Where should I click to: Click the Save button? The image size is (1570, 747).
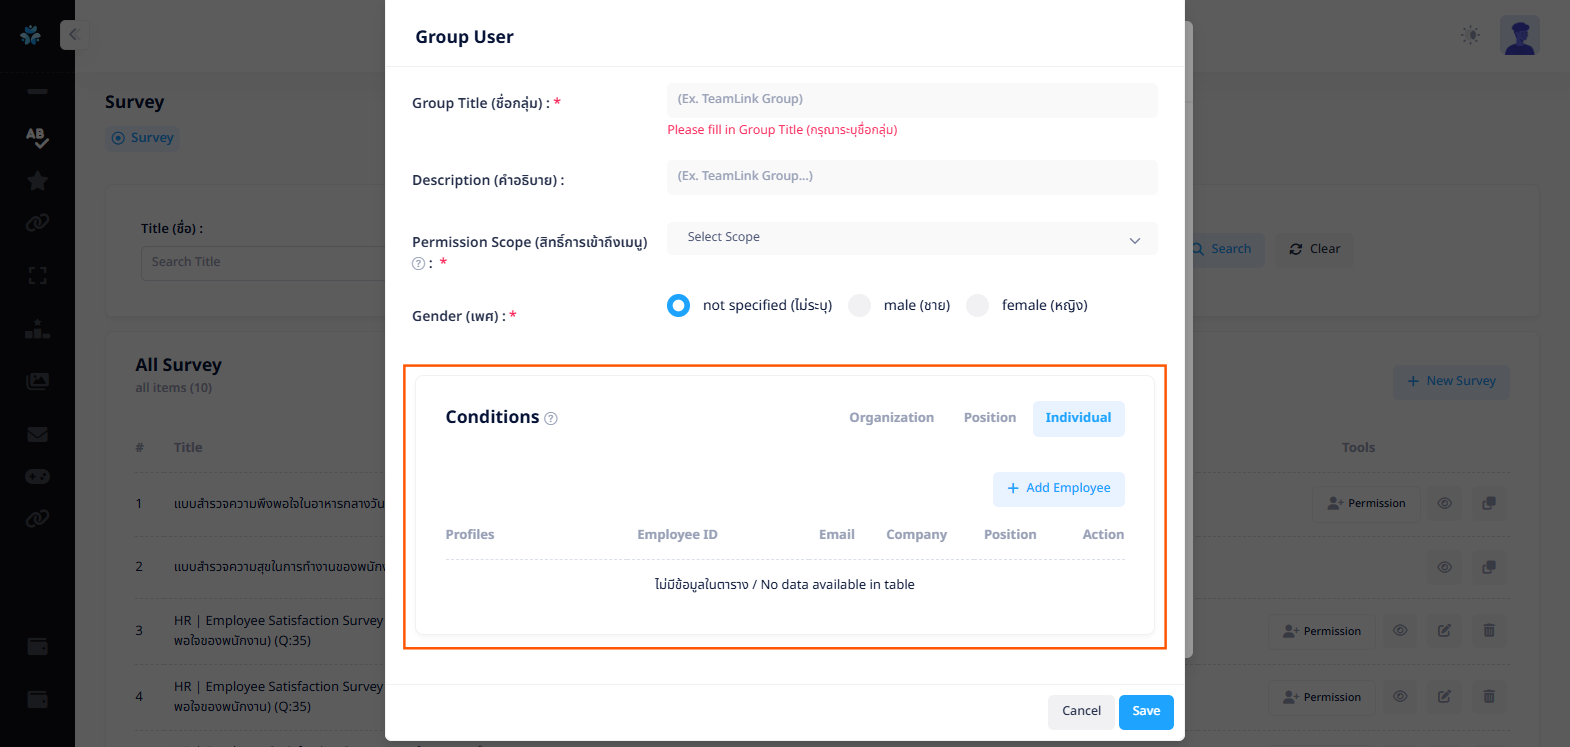(1146, 712)
